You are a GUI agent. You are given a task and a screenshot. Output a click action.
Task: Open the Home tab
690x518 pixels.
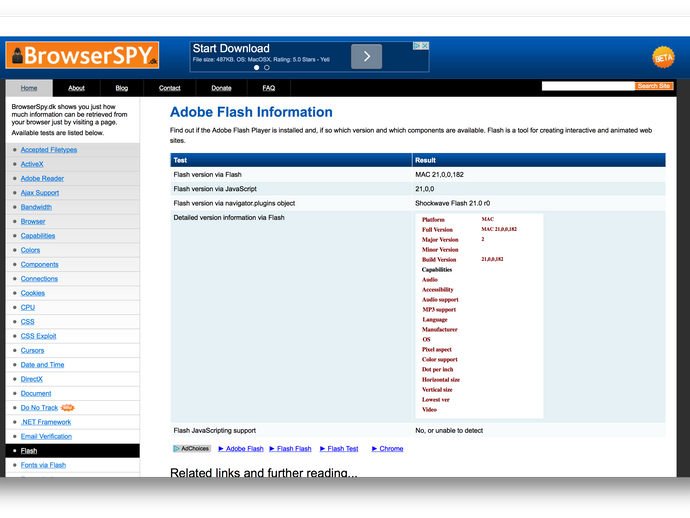(x=29, y=88)
